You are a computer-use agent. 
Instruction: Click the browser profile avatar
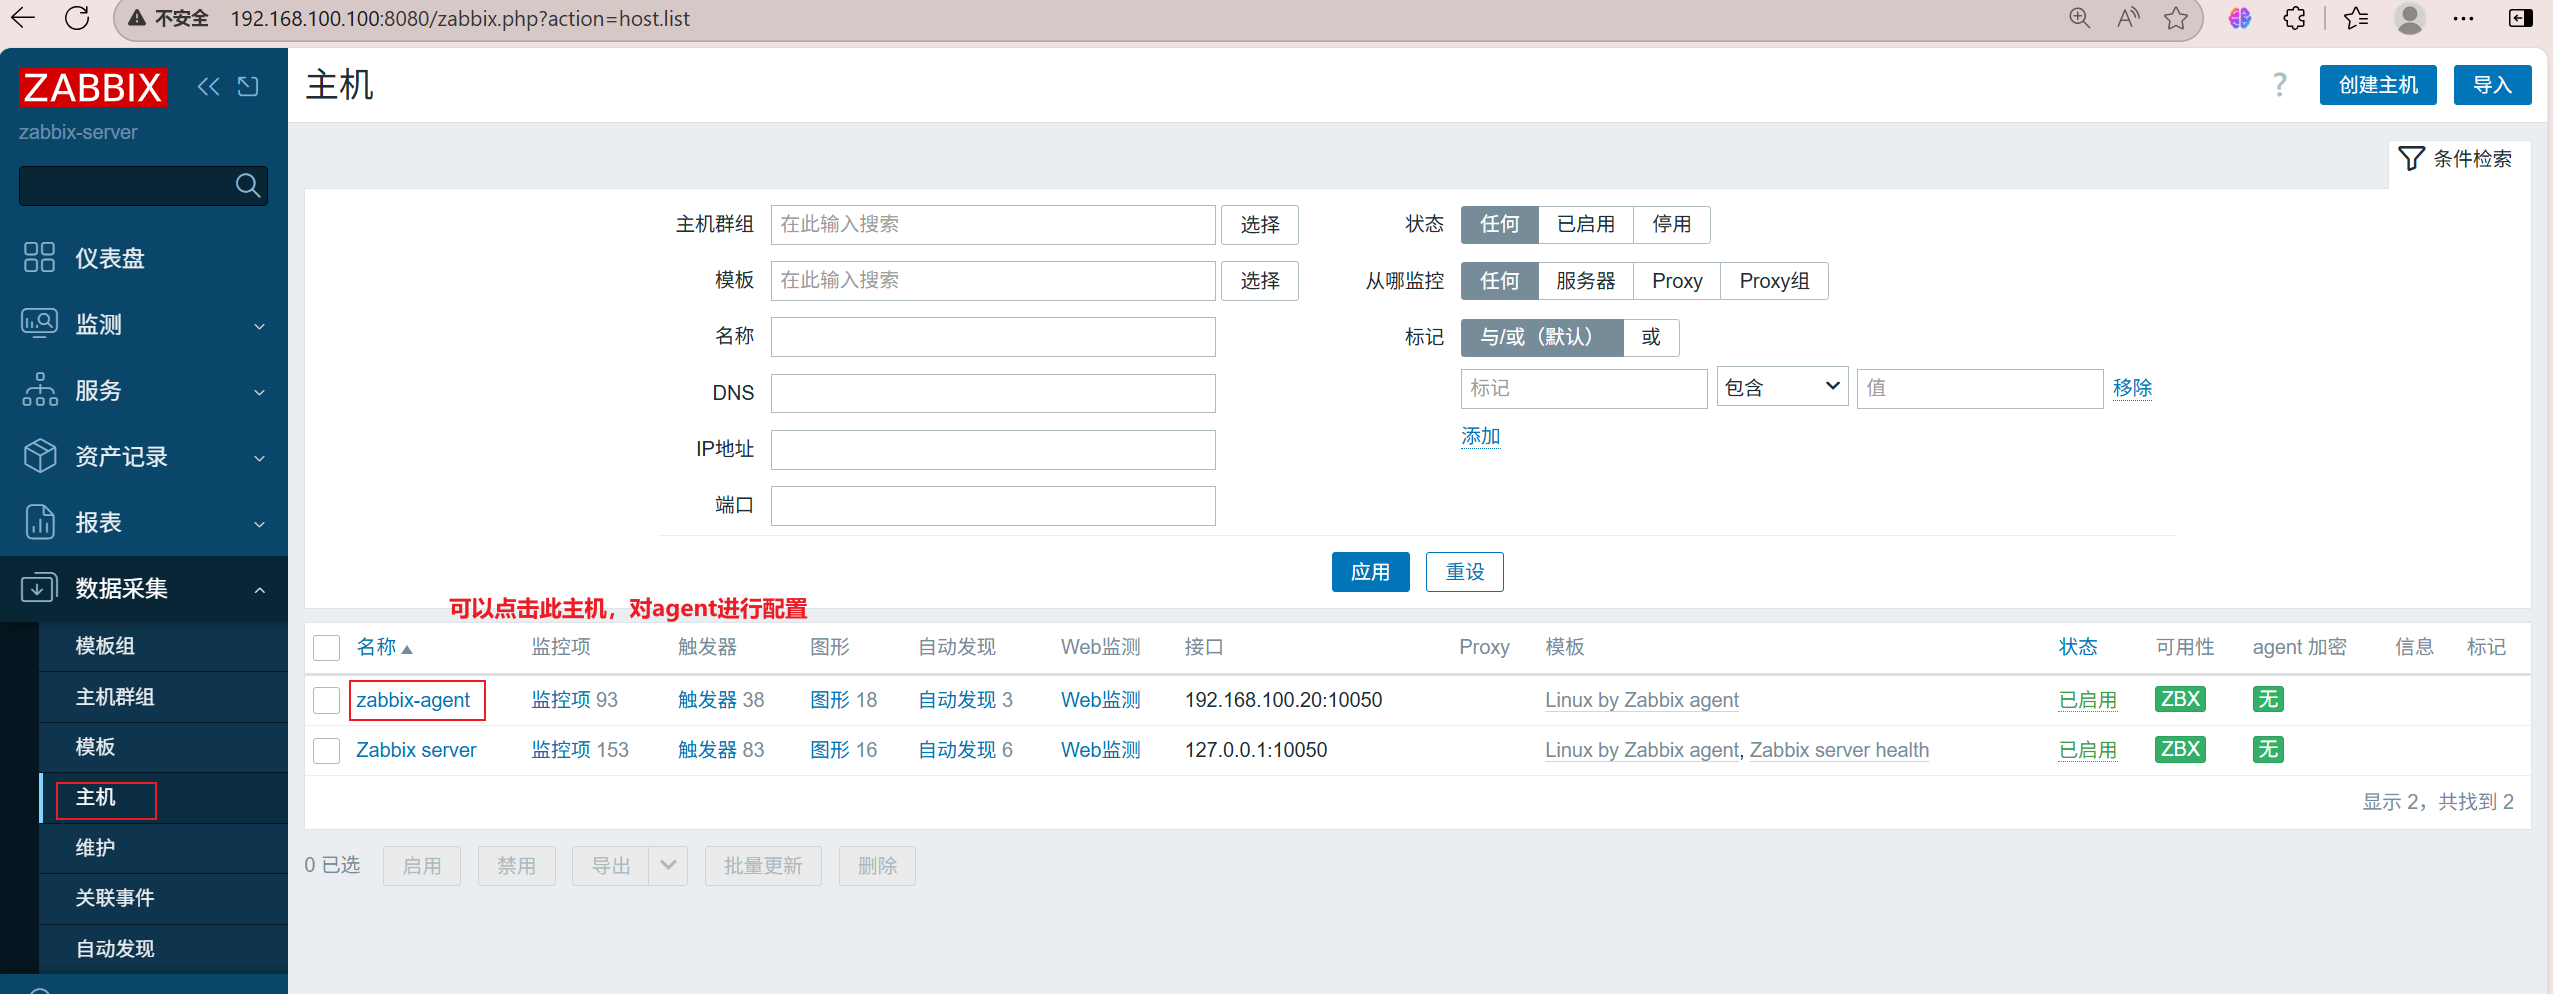point(2410,18)
